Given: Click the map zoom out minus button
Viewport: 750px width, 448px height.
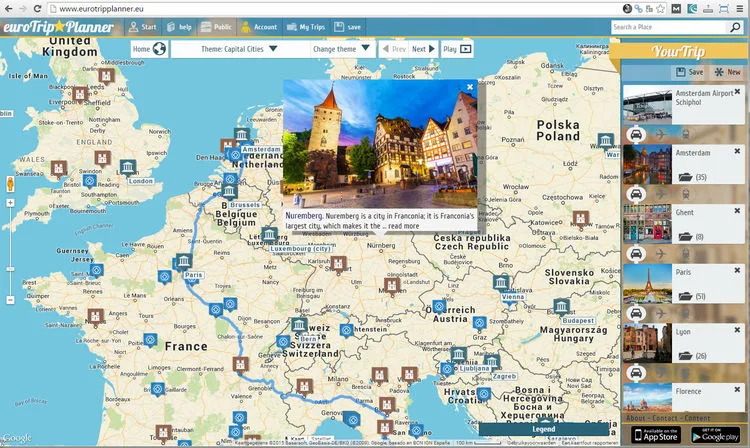Looking at the screenshot, I should tap(10, 300).
